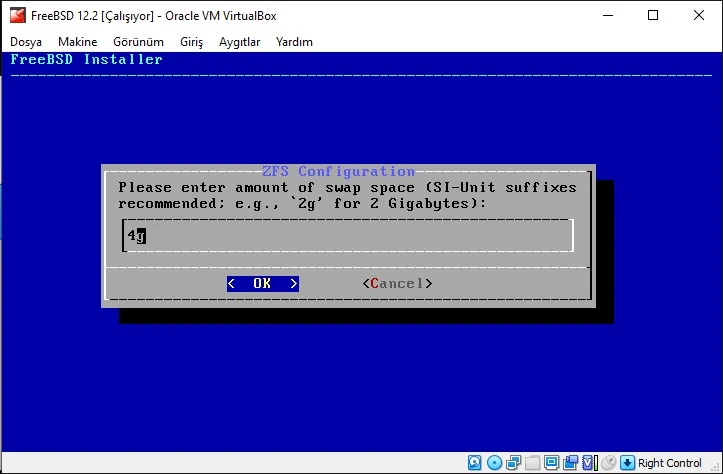This screenshot has height=474, width=723.
Task: Open the Giriş menu
Action: pyautogui.click(x=191, y=42)
